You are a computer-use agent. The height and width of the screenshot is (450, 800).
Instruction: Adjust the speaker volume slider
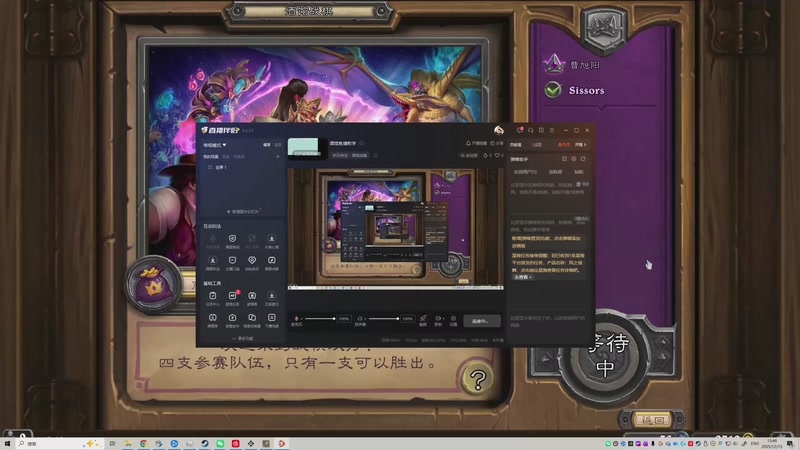pyautogui.click(x=383, y=319)
